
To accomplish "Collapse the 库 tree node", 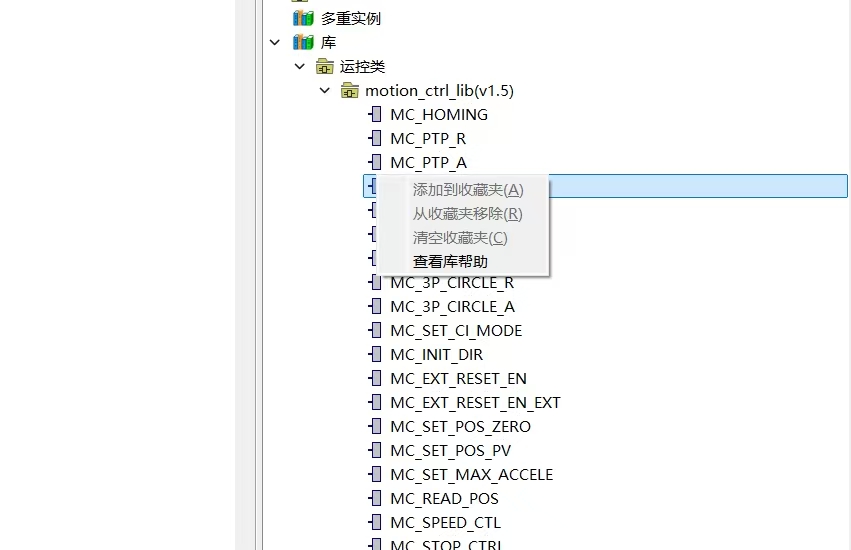I will (x=275, y=42).
